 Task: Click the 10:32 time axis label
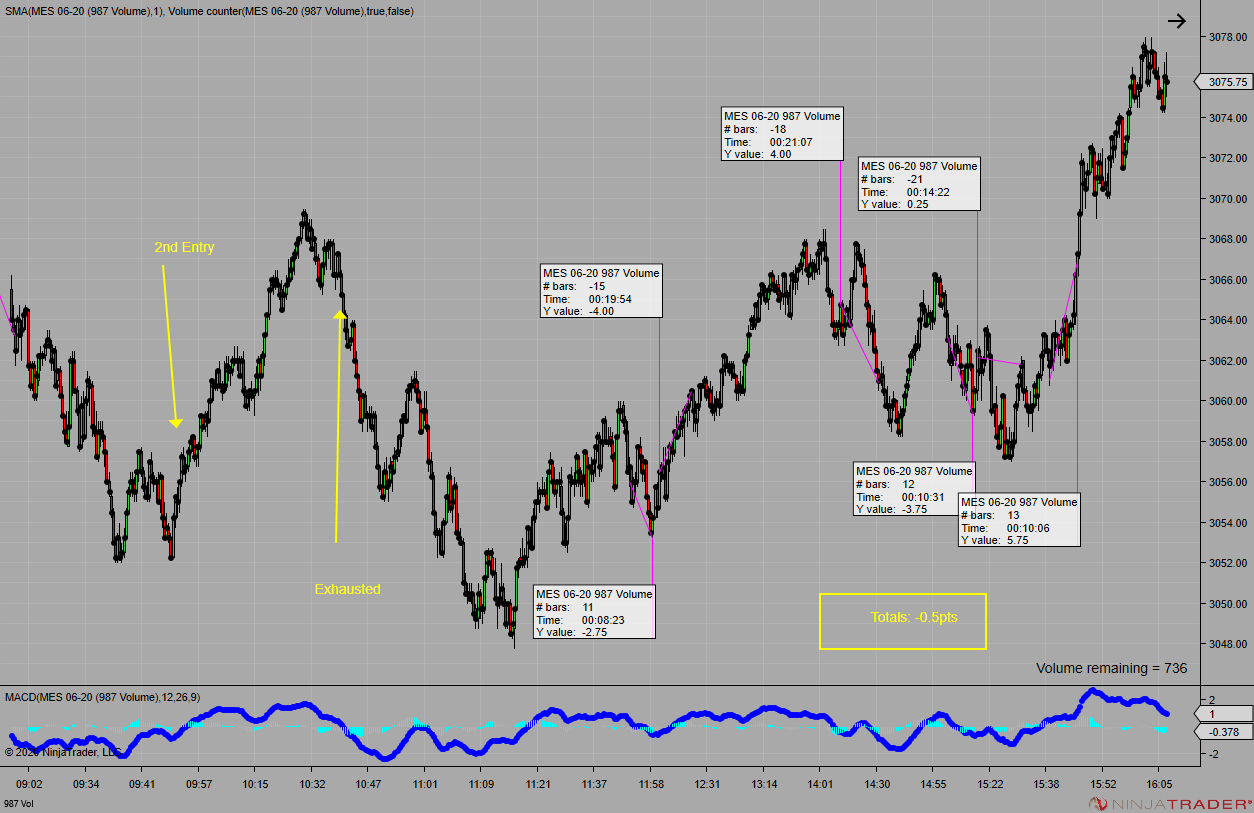coord(312,784)
